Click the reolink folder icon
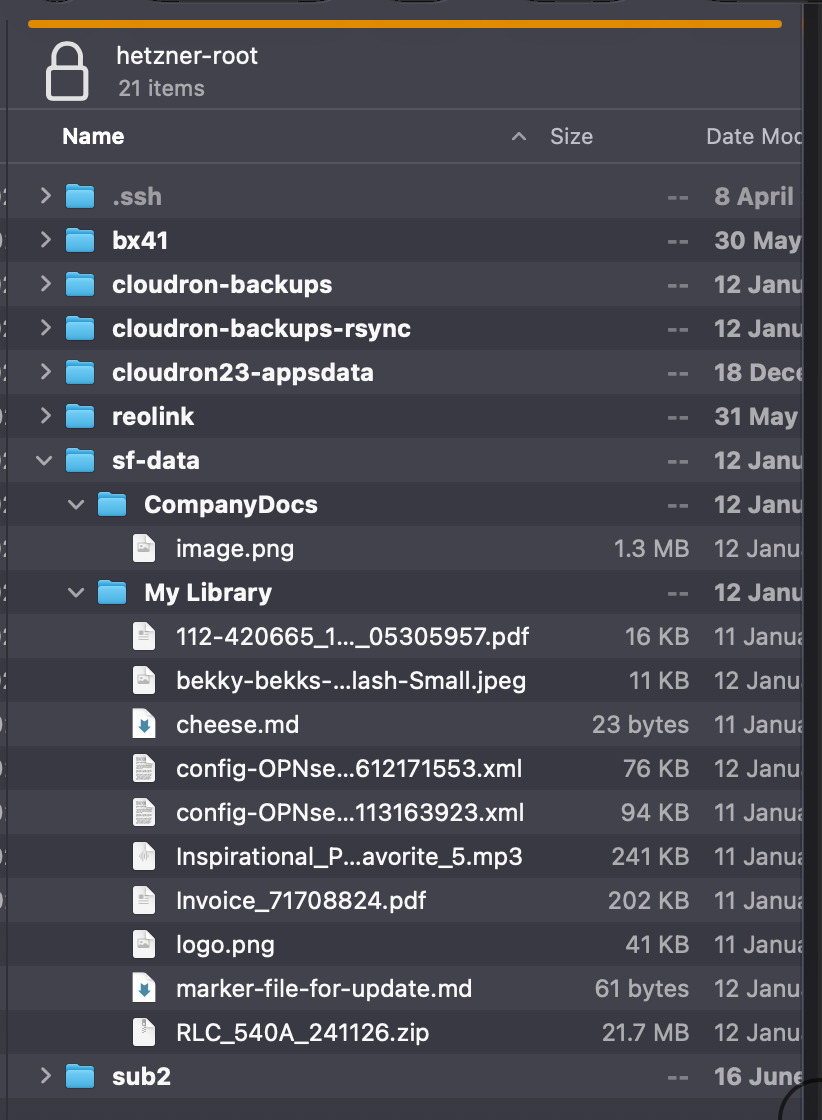Screen dimensions: 822x1120 (81, 416)
